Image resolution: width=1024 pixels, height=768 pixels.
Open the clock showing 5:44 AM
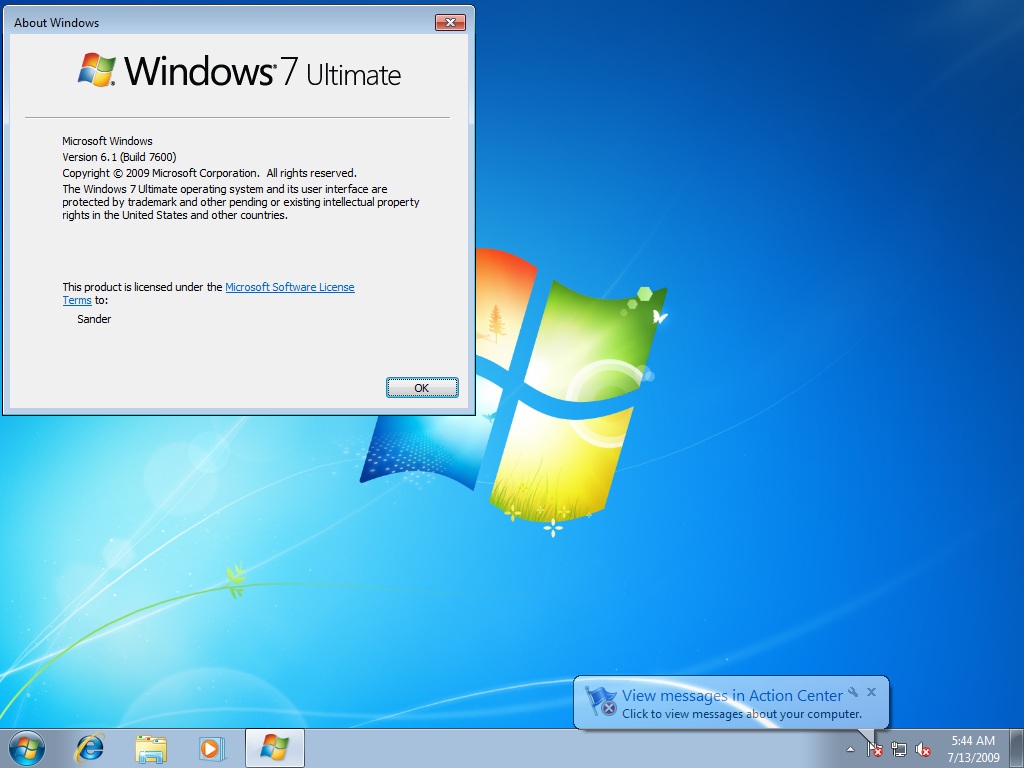point(973,741)
